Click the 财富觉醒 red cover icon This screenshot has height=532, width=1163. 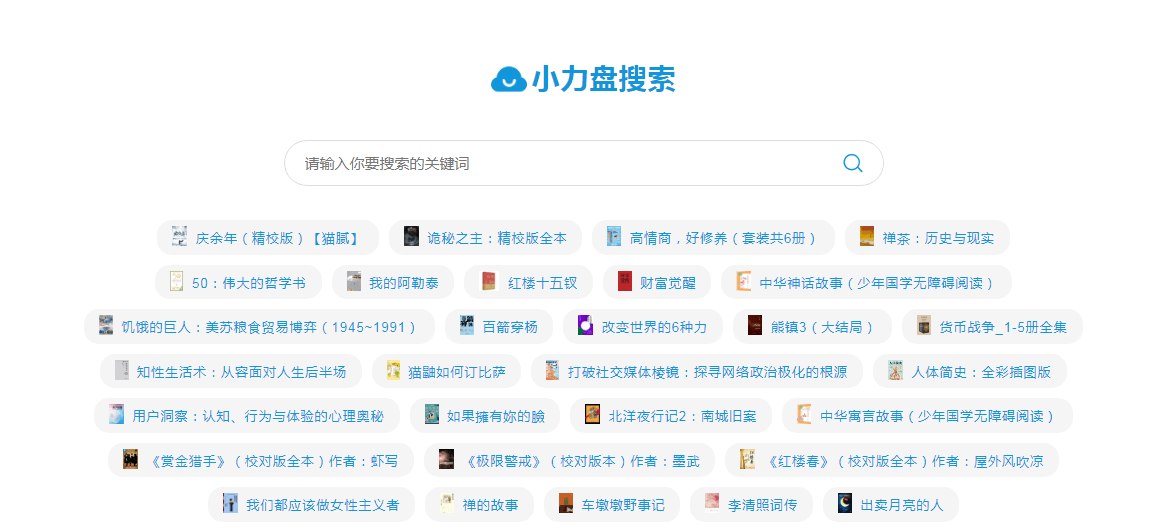[625, 282]
